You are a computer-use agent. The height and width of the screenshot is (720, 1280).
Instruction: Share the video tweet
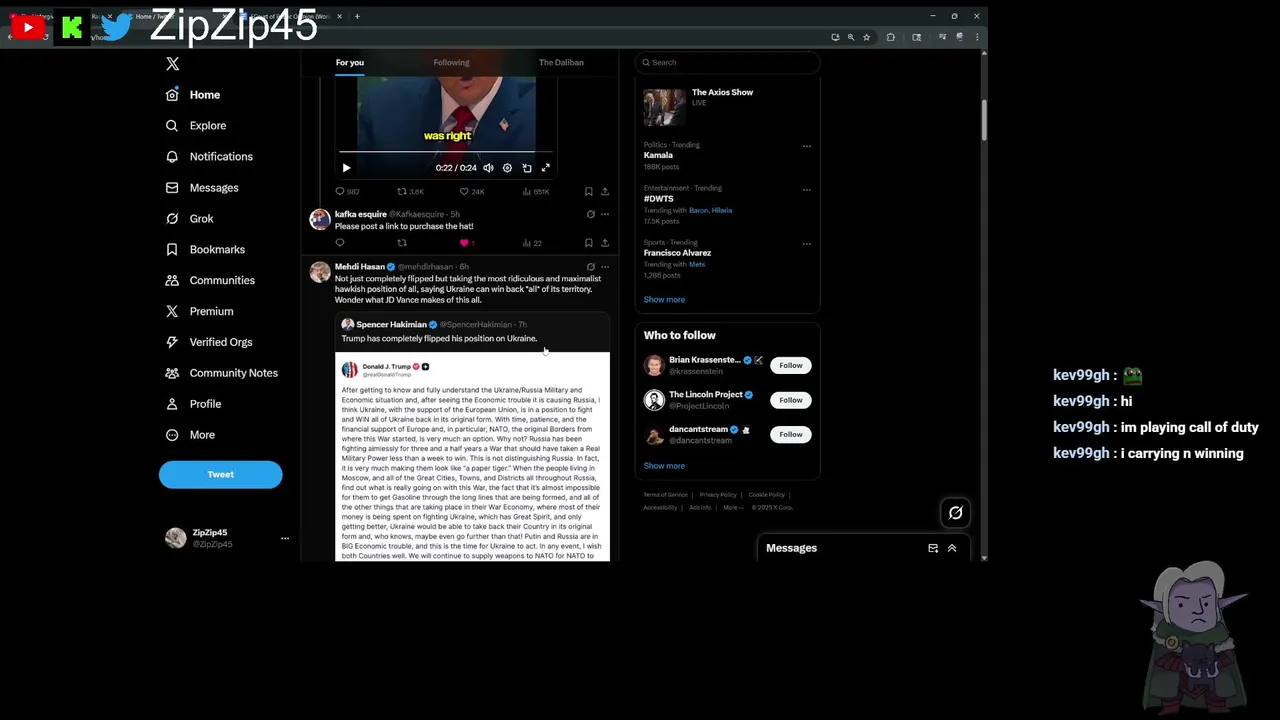click(x=605, y=191)
